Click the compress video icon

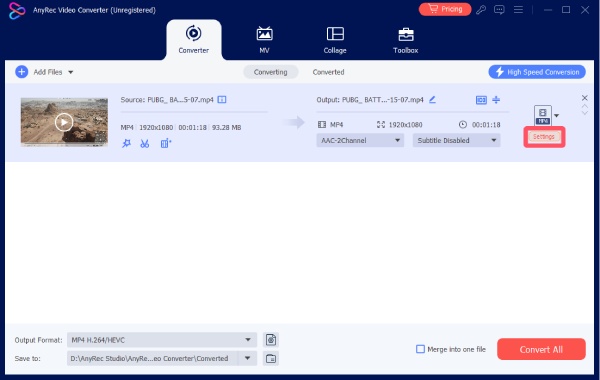point(481,100)
